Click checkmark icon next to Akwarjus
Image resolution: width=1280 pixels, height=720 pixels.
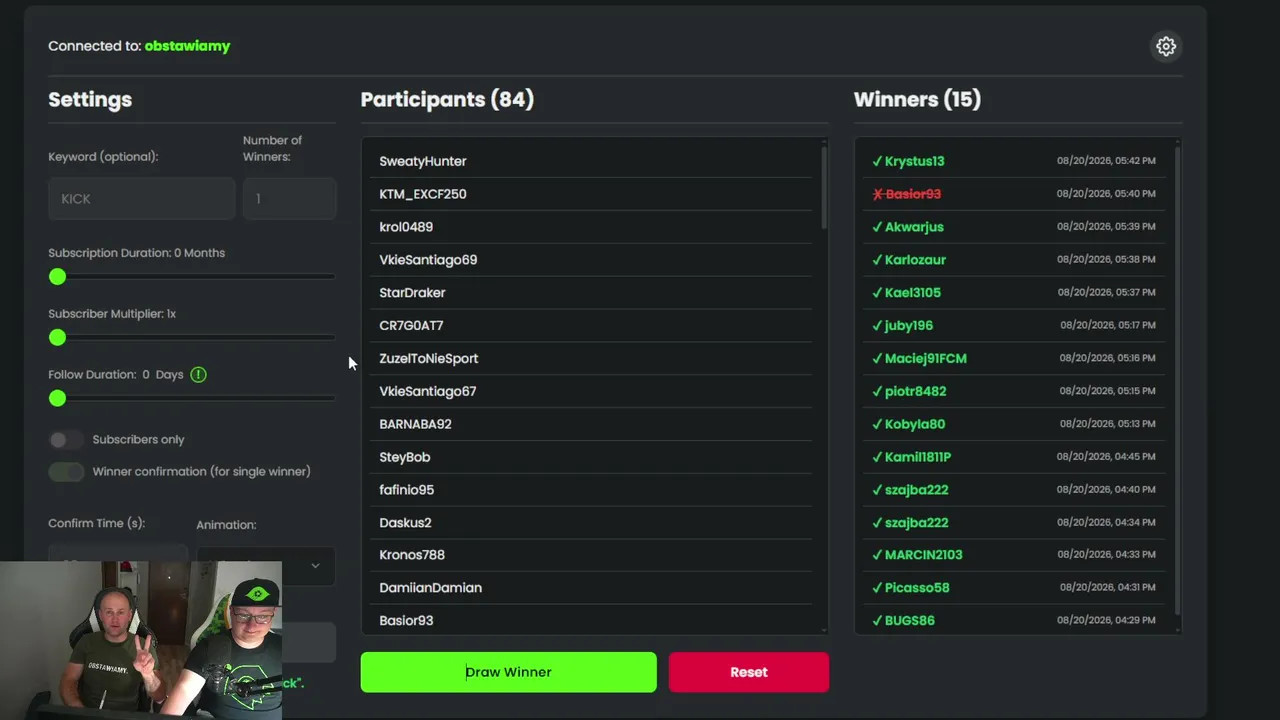877,227
